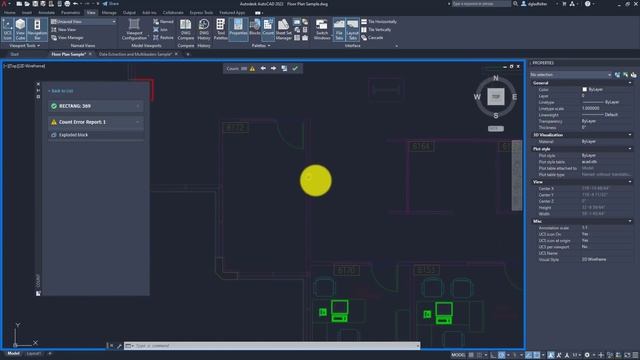Toggle File Tabs display
Screen dimensions: 640x360
339,29
